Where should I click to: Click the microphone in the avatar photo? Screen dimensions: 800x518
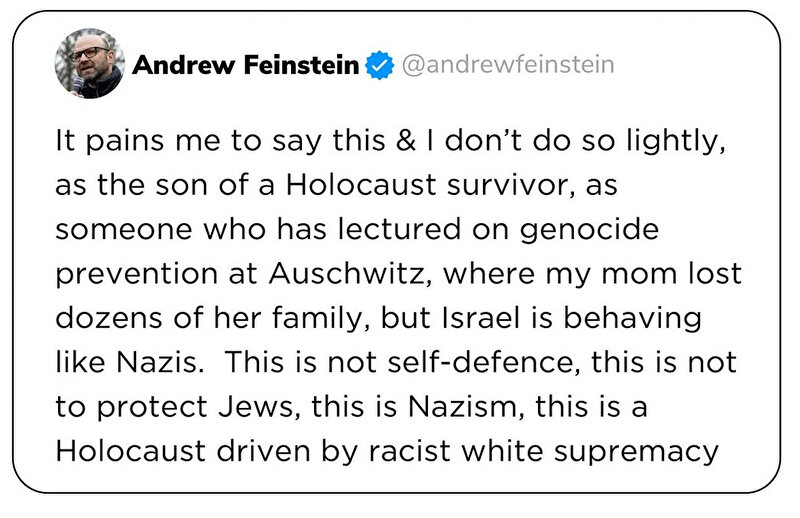pos(78,84)
